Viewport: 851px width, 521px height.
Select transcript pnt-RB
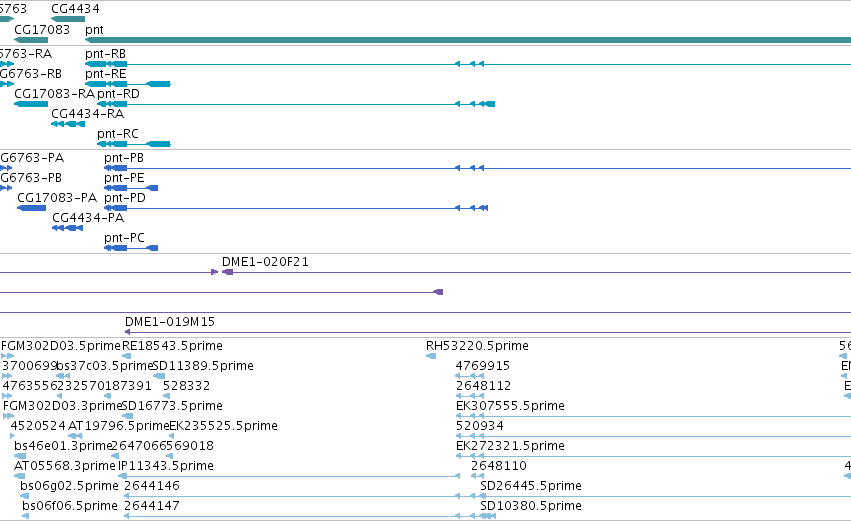468,64
